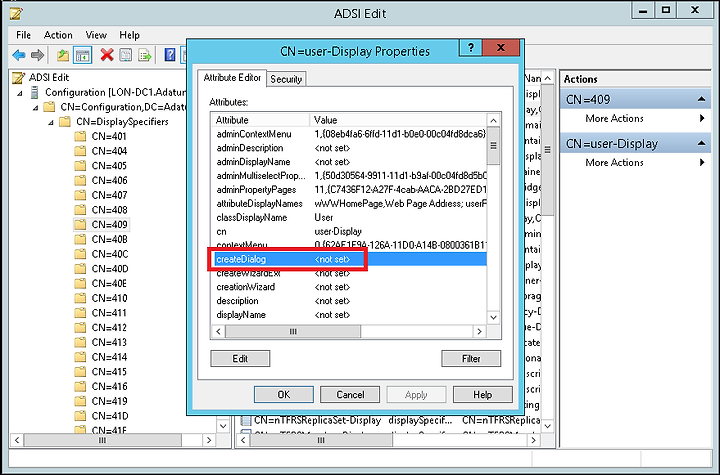Open the View menu

pyautogui.click(x=96, y=35)
